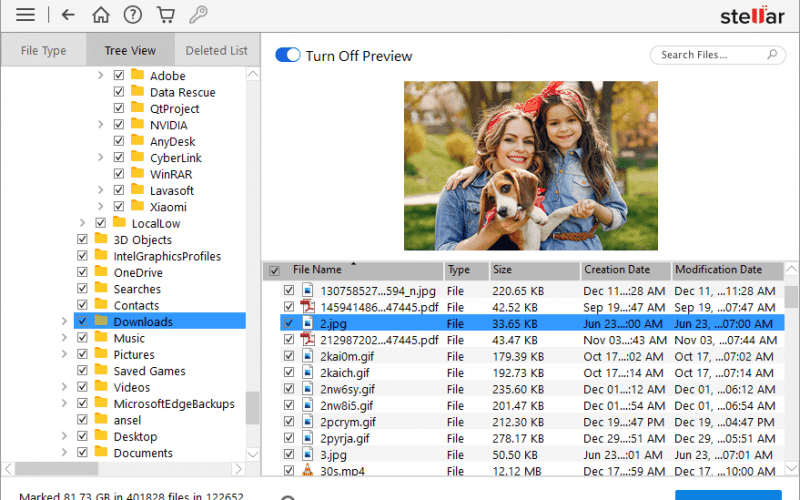Uncheck the 2.jpg file checkbox
Viewport: 800px width, 500px height.
(289, 323)
